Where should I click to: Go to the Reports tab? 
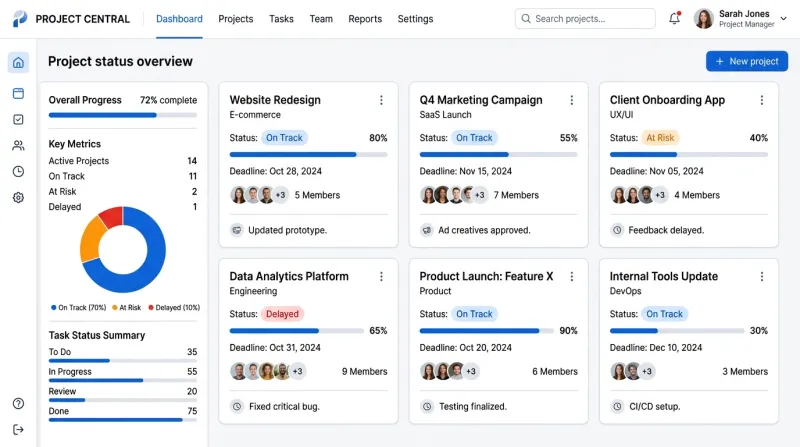tap(365, 19)
